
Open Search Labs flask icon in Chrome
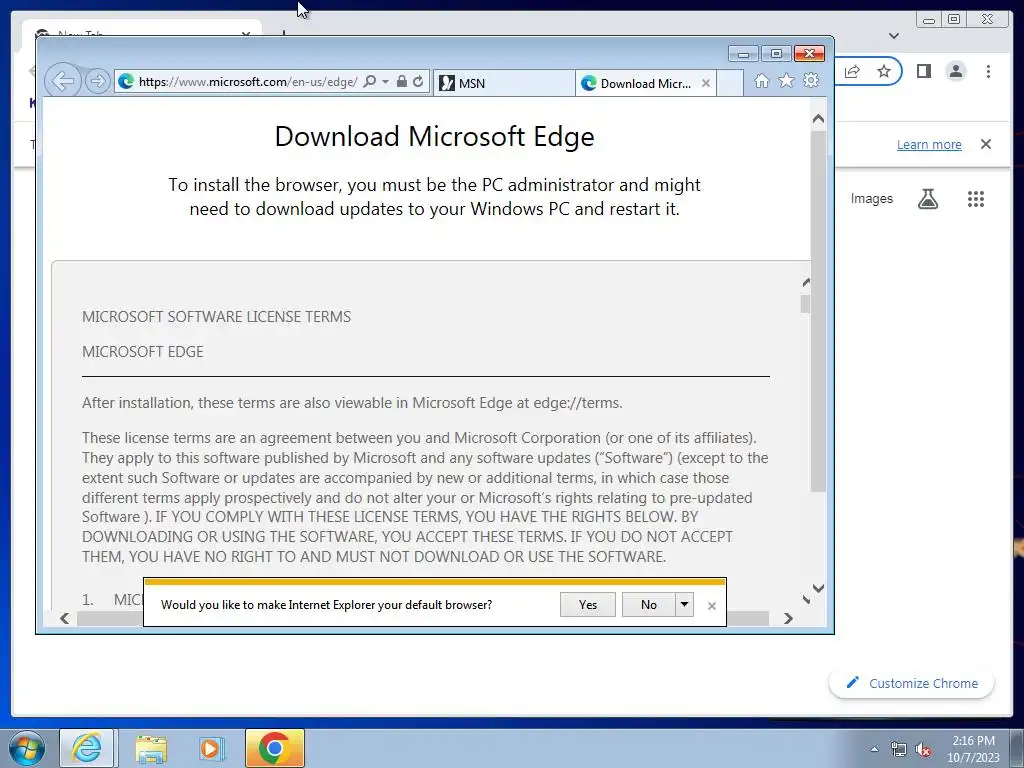click(x=928, y=199)
